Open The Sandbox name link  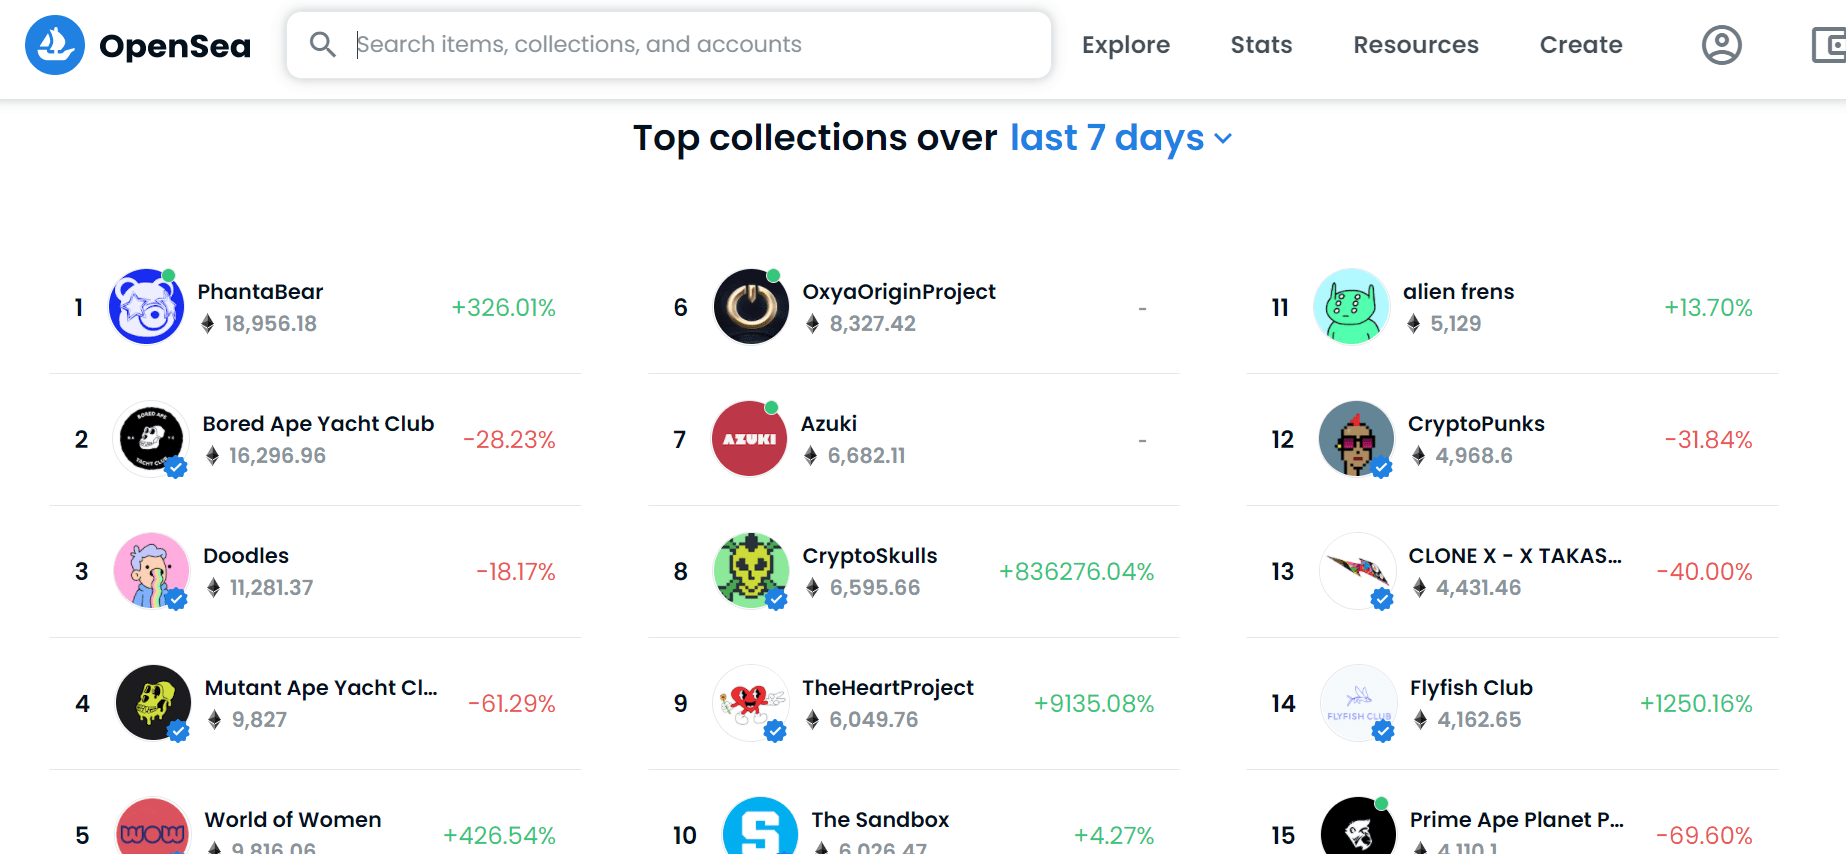pos(880,820)
